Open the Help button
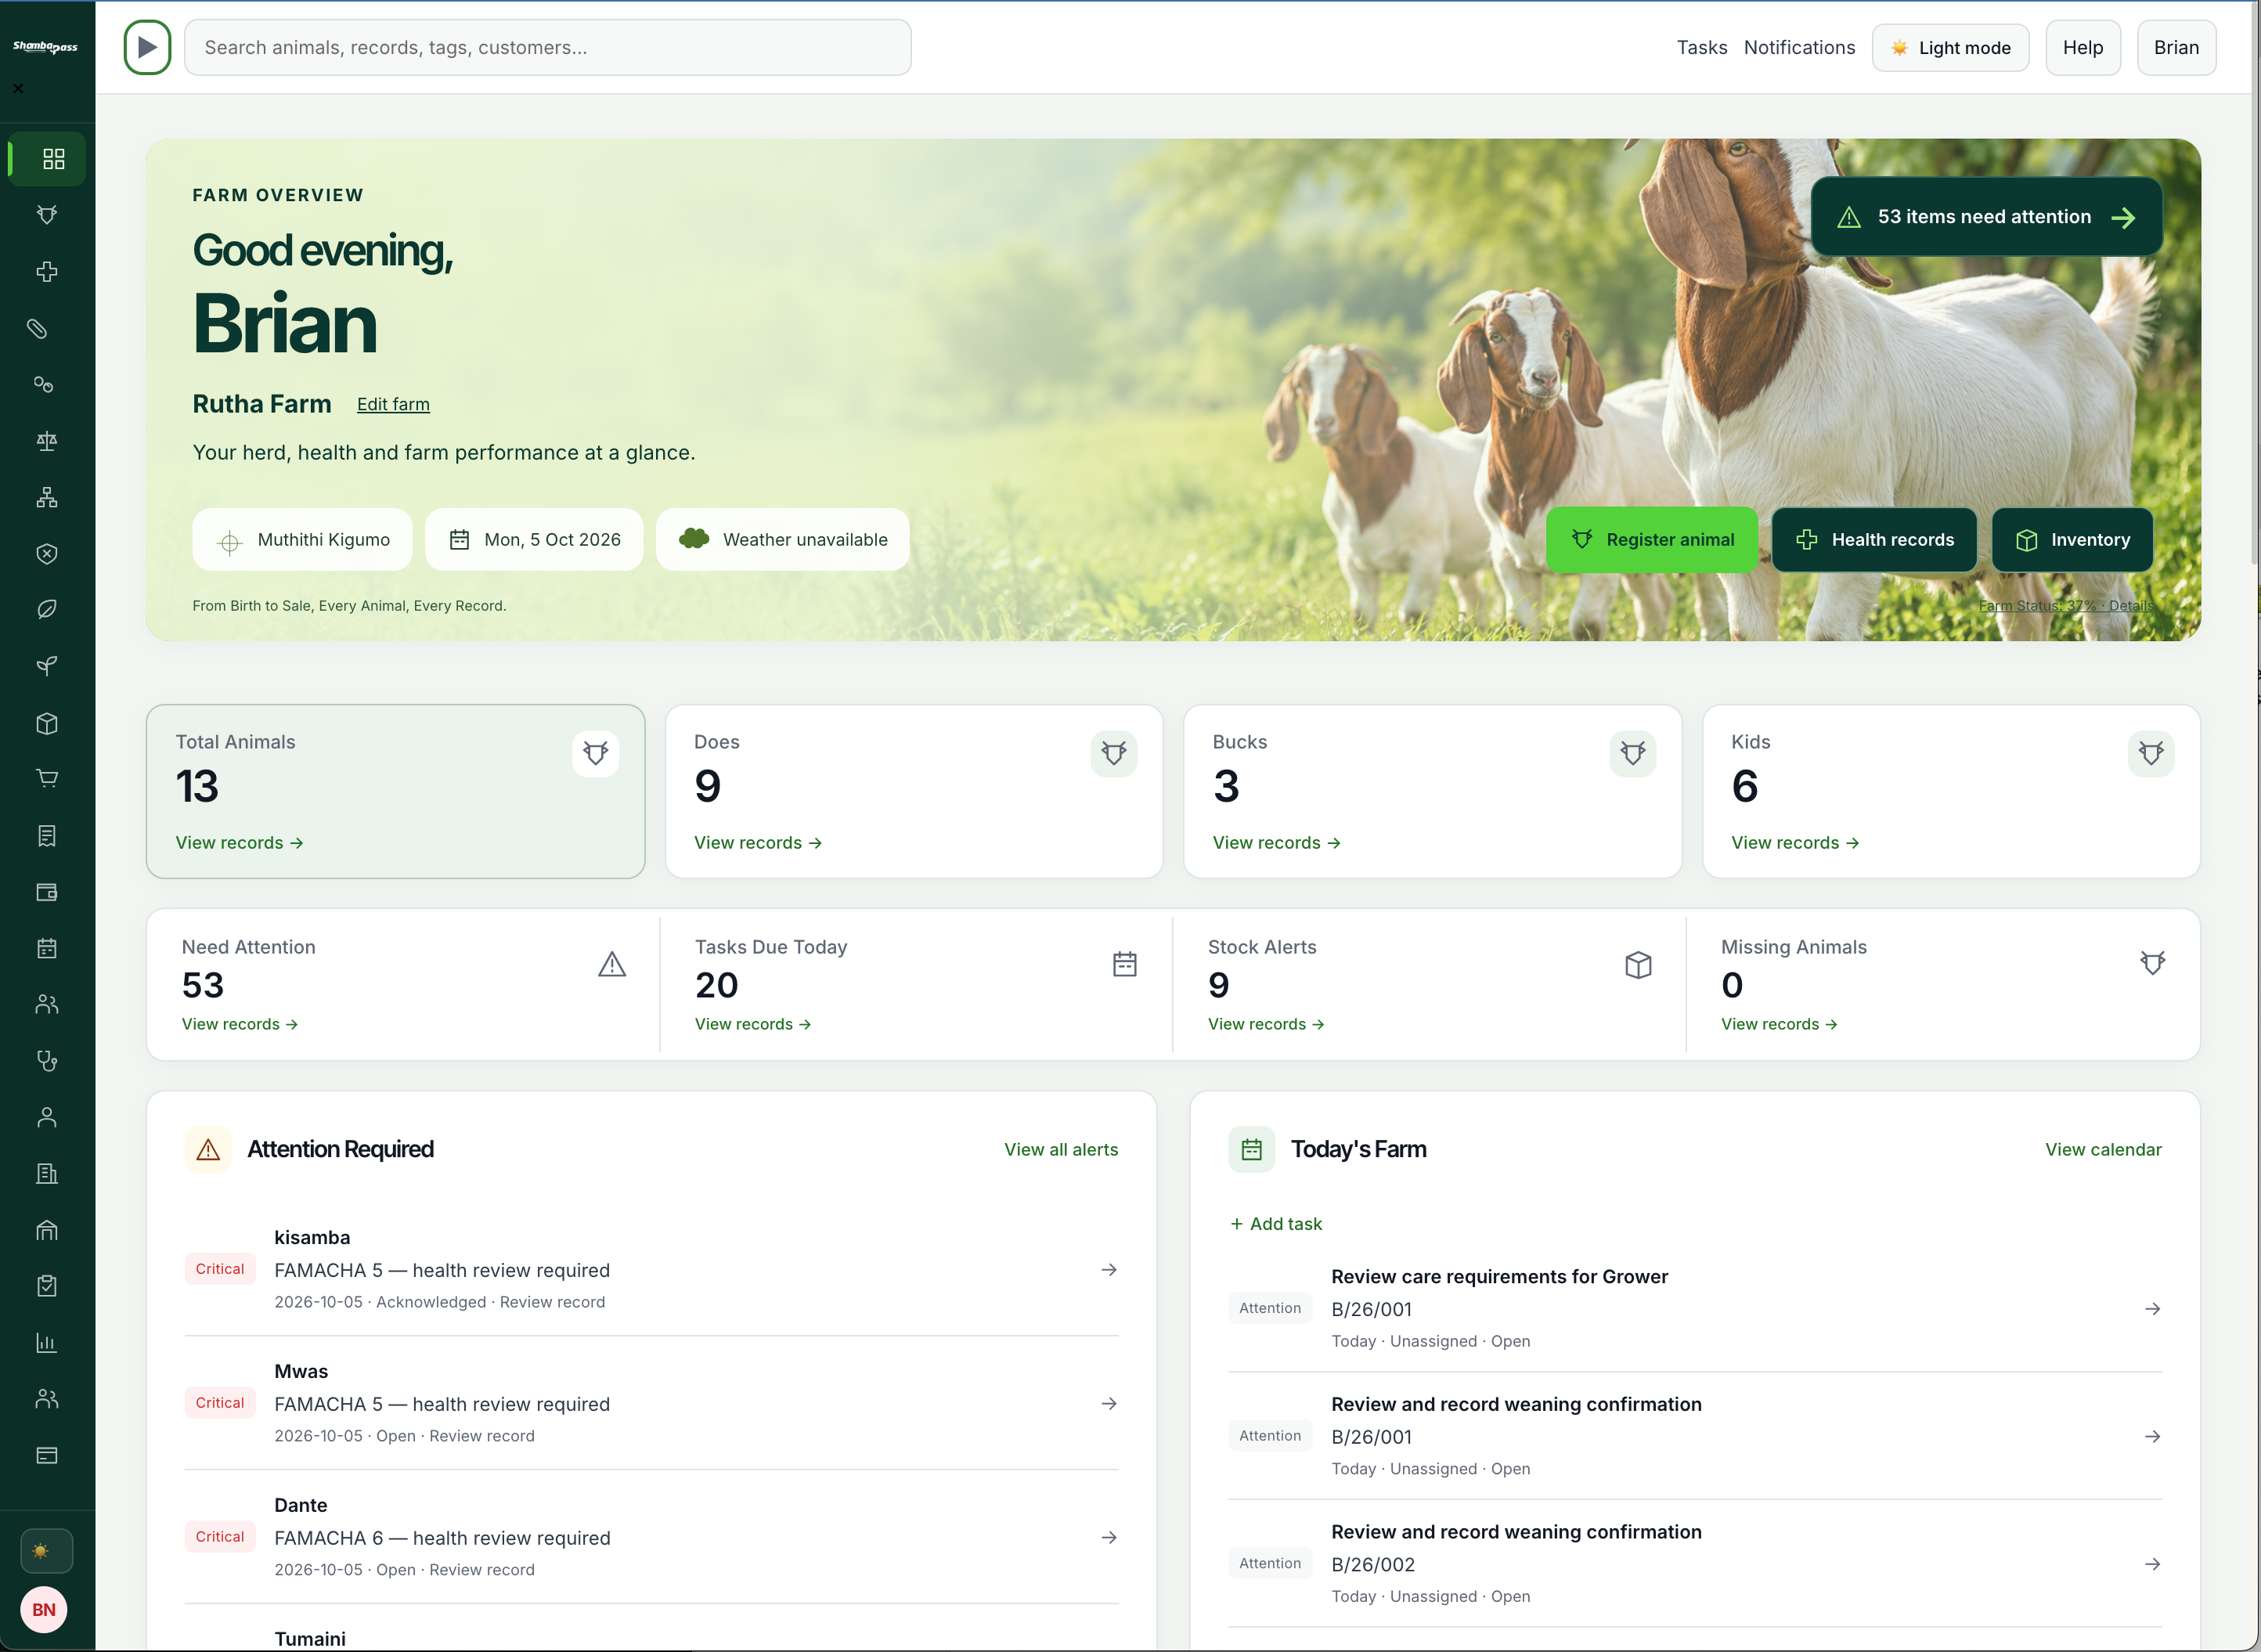Image resolution: width=2261 pixels, height=1652 pixels. pyautogui.click(x=2083, y=47)
